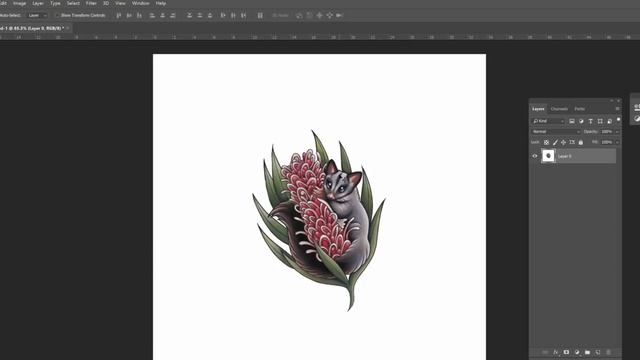This screenshot has width=640, height=360.
Task: Click link layers icon
Action: (545, 352)
